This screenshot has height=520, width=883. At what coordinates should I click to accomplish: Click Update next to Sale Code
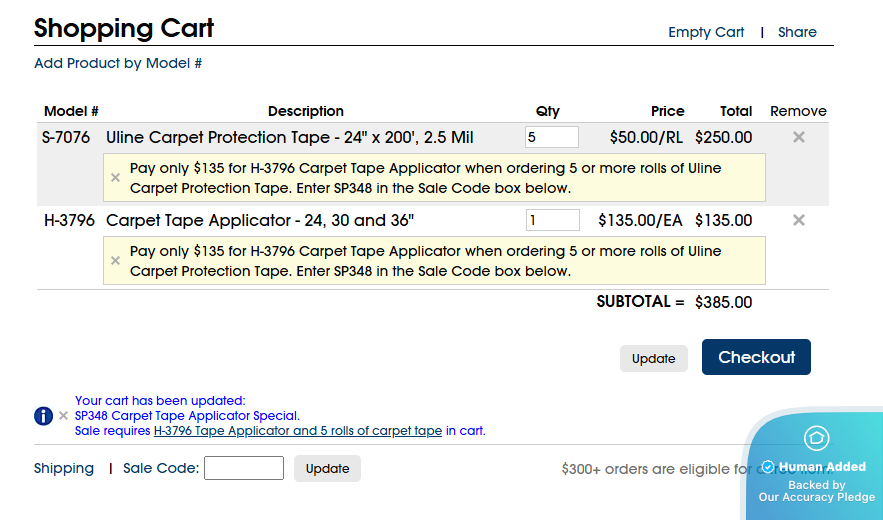click(327, 469)
